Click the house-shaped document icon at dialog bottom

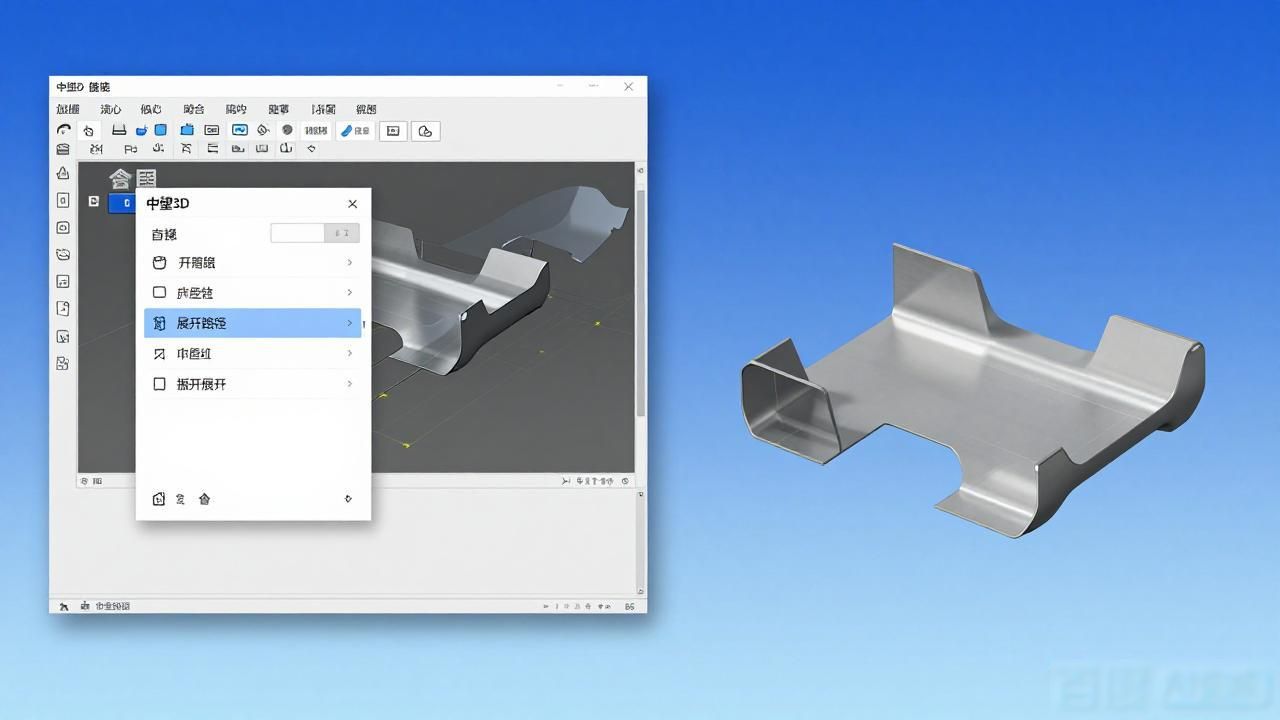[x=158, y=499]
